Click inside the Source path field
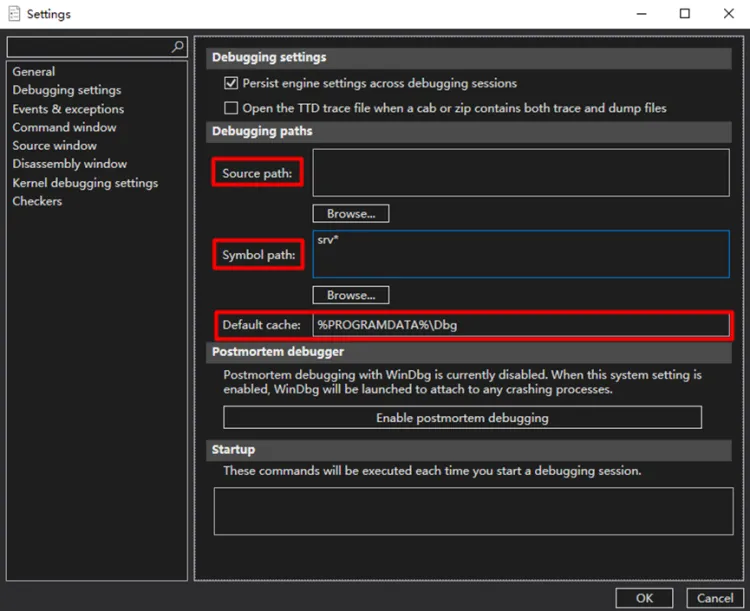 coord(521,173)
